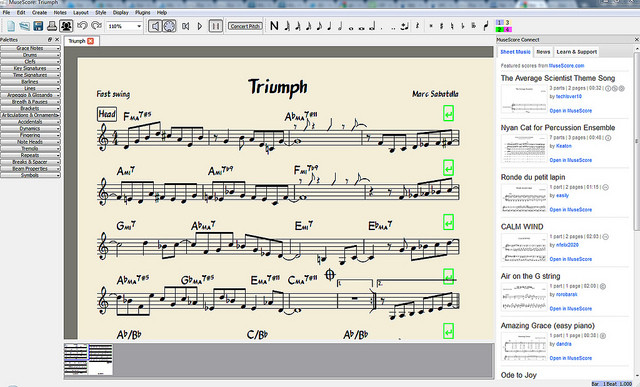Select the double whole note duration

(x=362, y=28)
